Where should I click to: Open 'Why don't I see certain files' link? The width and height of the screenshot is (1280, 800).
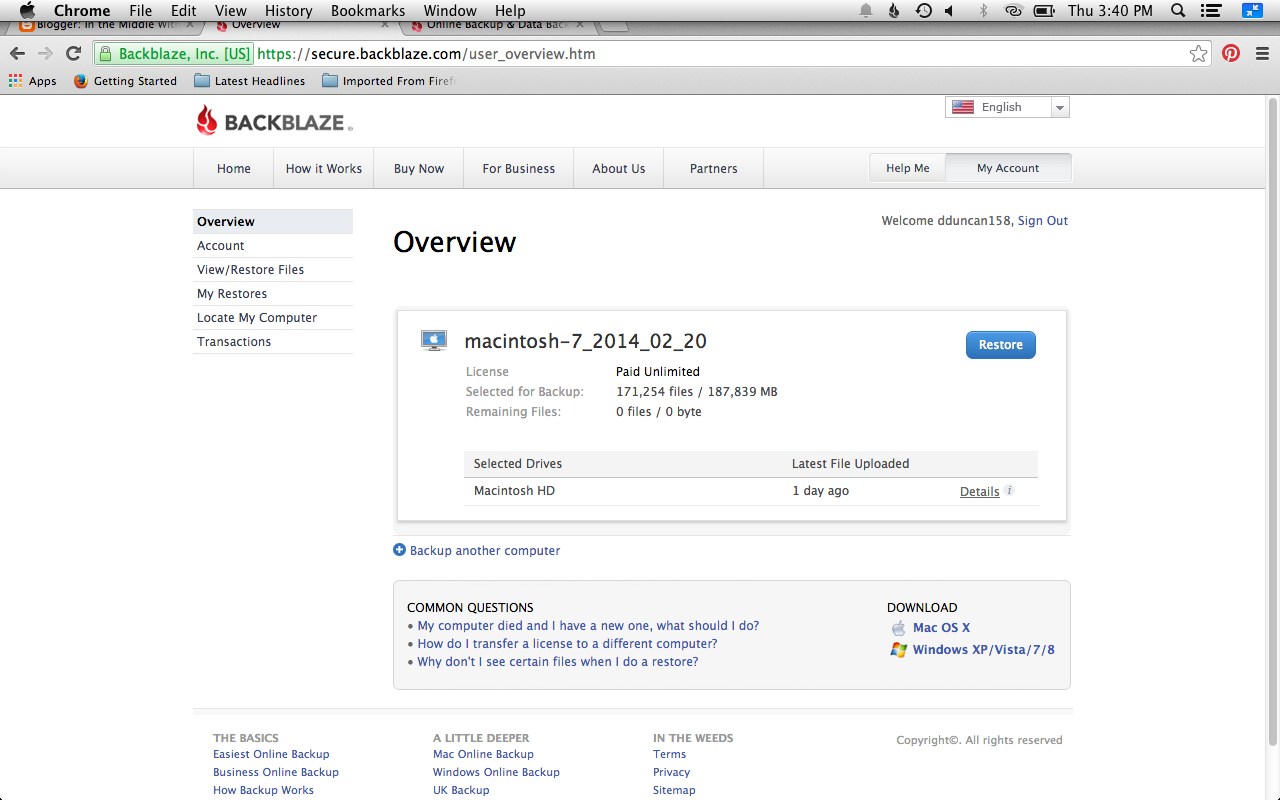[x=558, y=662]
